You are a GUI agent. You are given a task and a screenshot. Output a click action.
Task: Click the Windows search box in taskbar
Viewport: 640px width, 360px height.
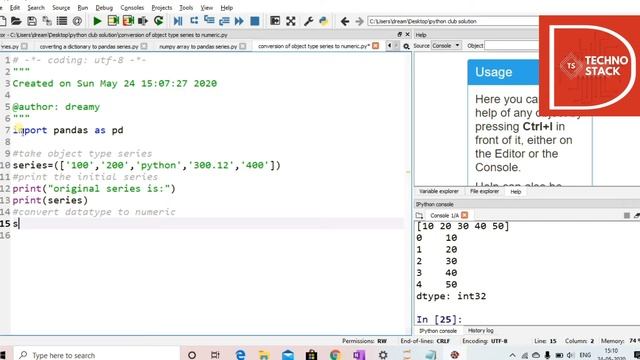97,355
